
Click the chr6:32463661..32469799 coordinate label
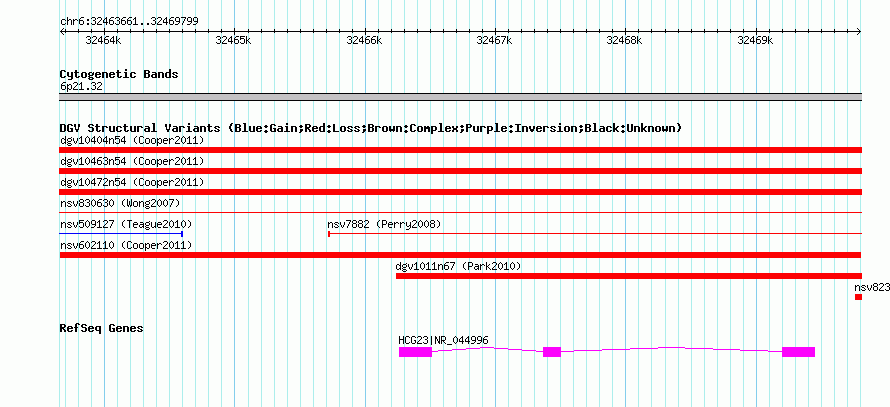129,22
